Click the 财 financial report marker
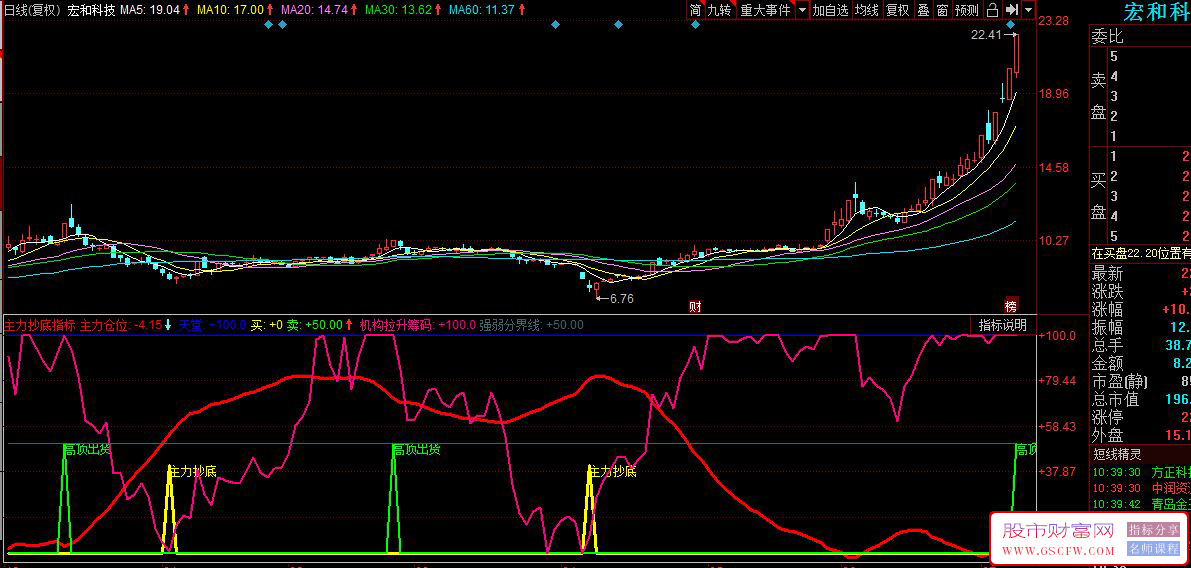 (x=694, y=307)
